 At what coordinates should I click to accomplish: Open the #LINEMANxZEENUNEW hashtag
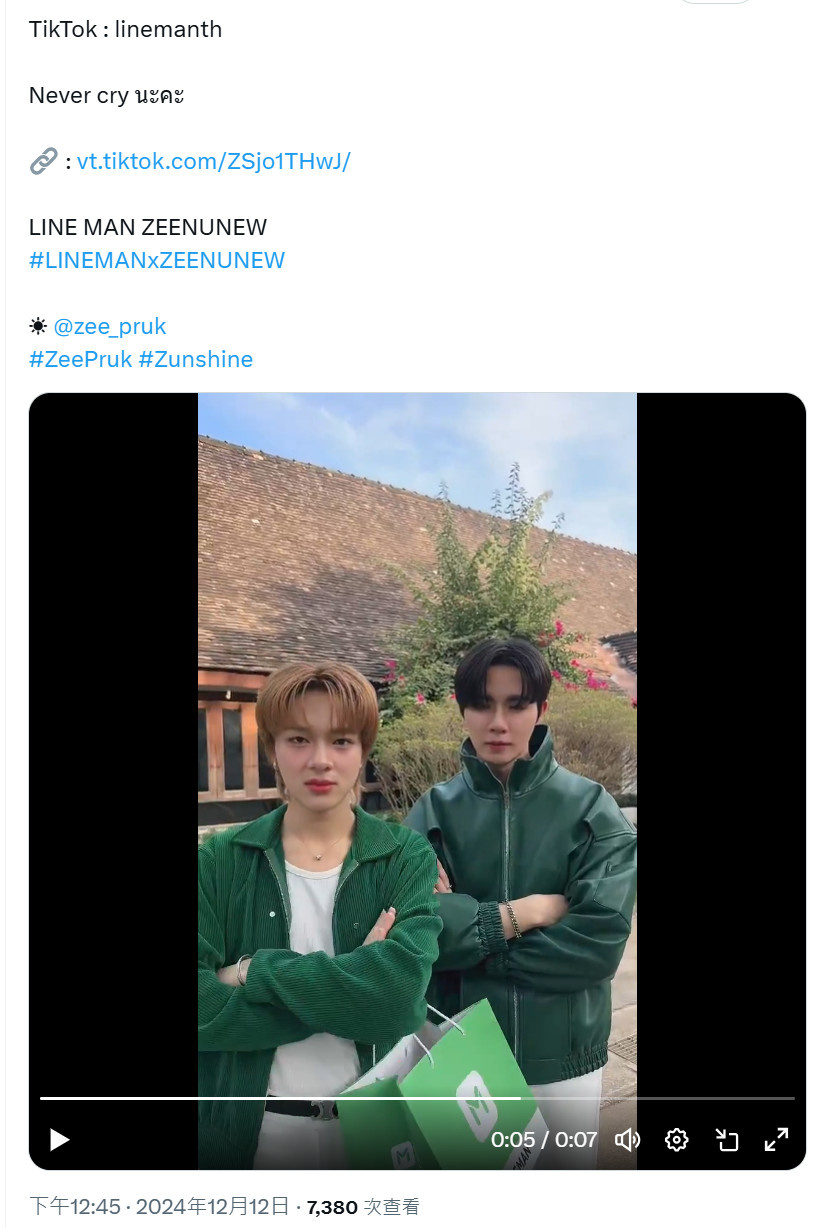[x=157, y=260]
